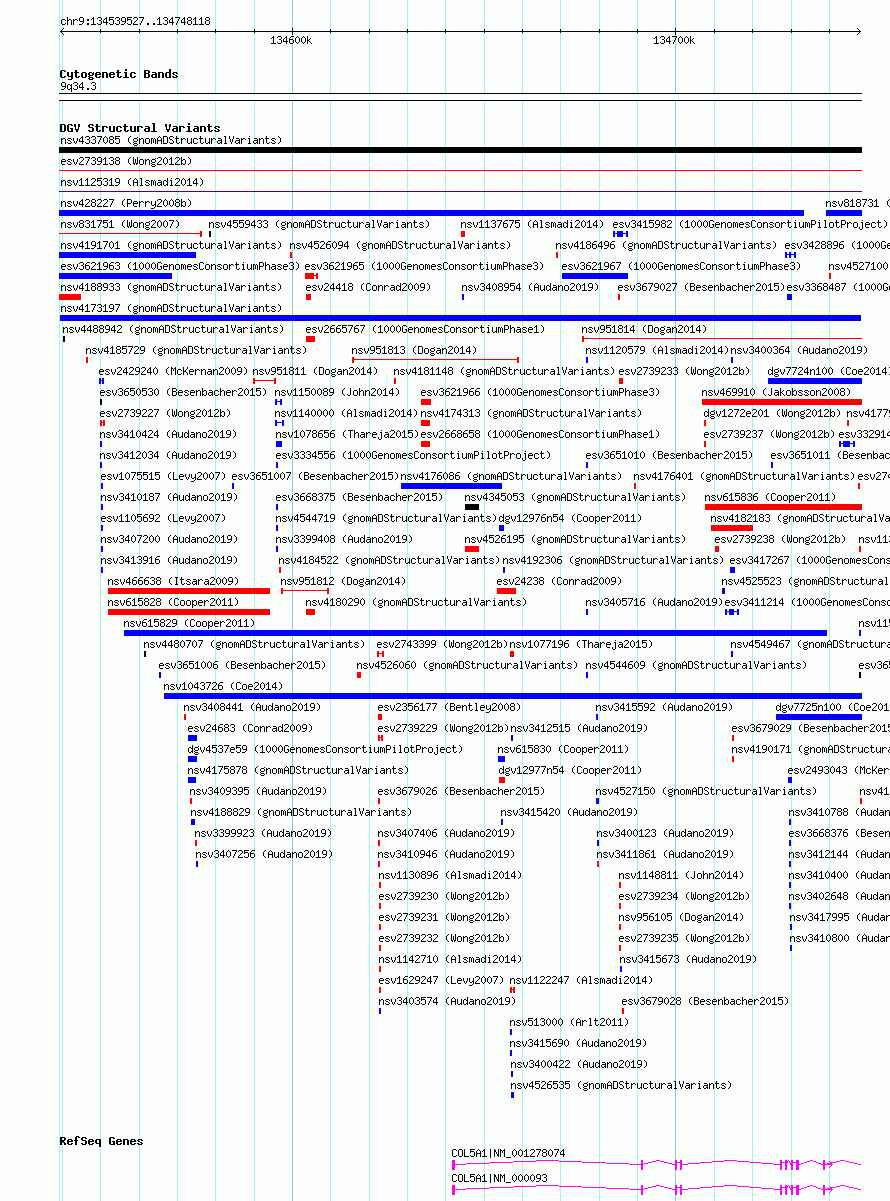Viewport: 890px width, 1201px height.
Task: Select the nsv615830 (Cooper2011) label
Action: tap(564, 749)
